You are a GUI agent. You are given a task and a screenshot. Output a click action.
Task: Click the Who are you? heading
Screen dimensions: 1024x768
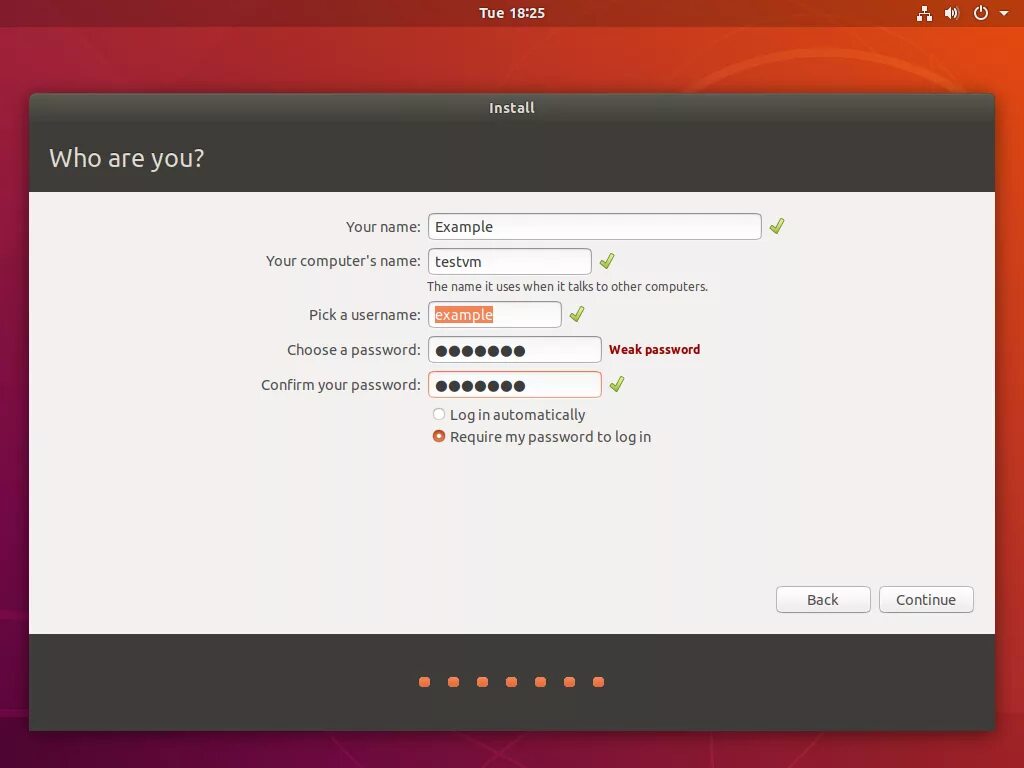pos(127,158)
